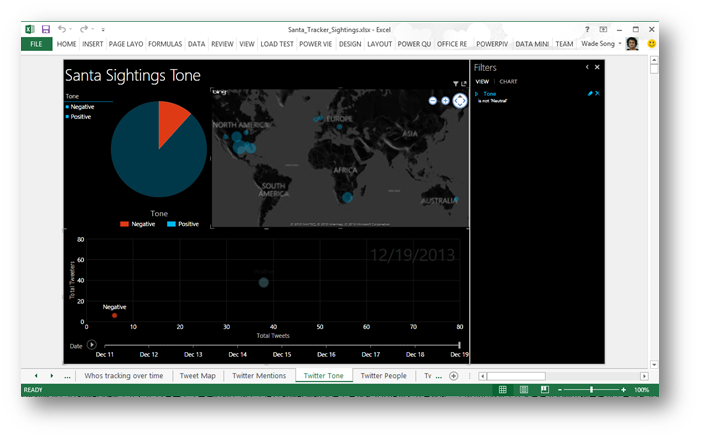701x439 pixels.
Task: Click the Tone filter name
Action: [490, 94]
